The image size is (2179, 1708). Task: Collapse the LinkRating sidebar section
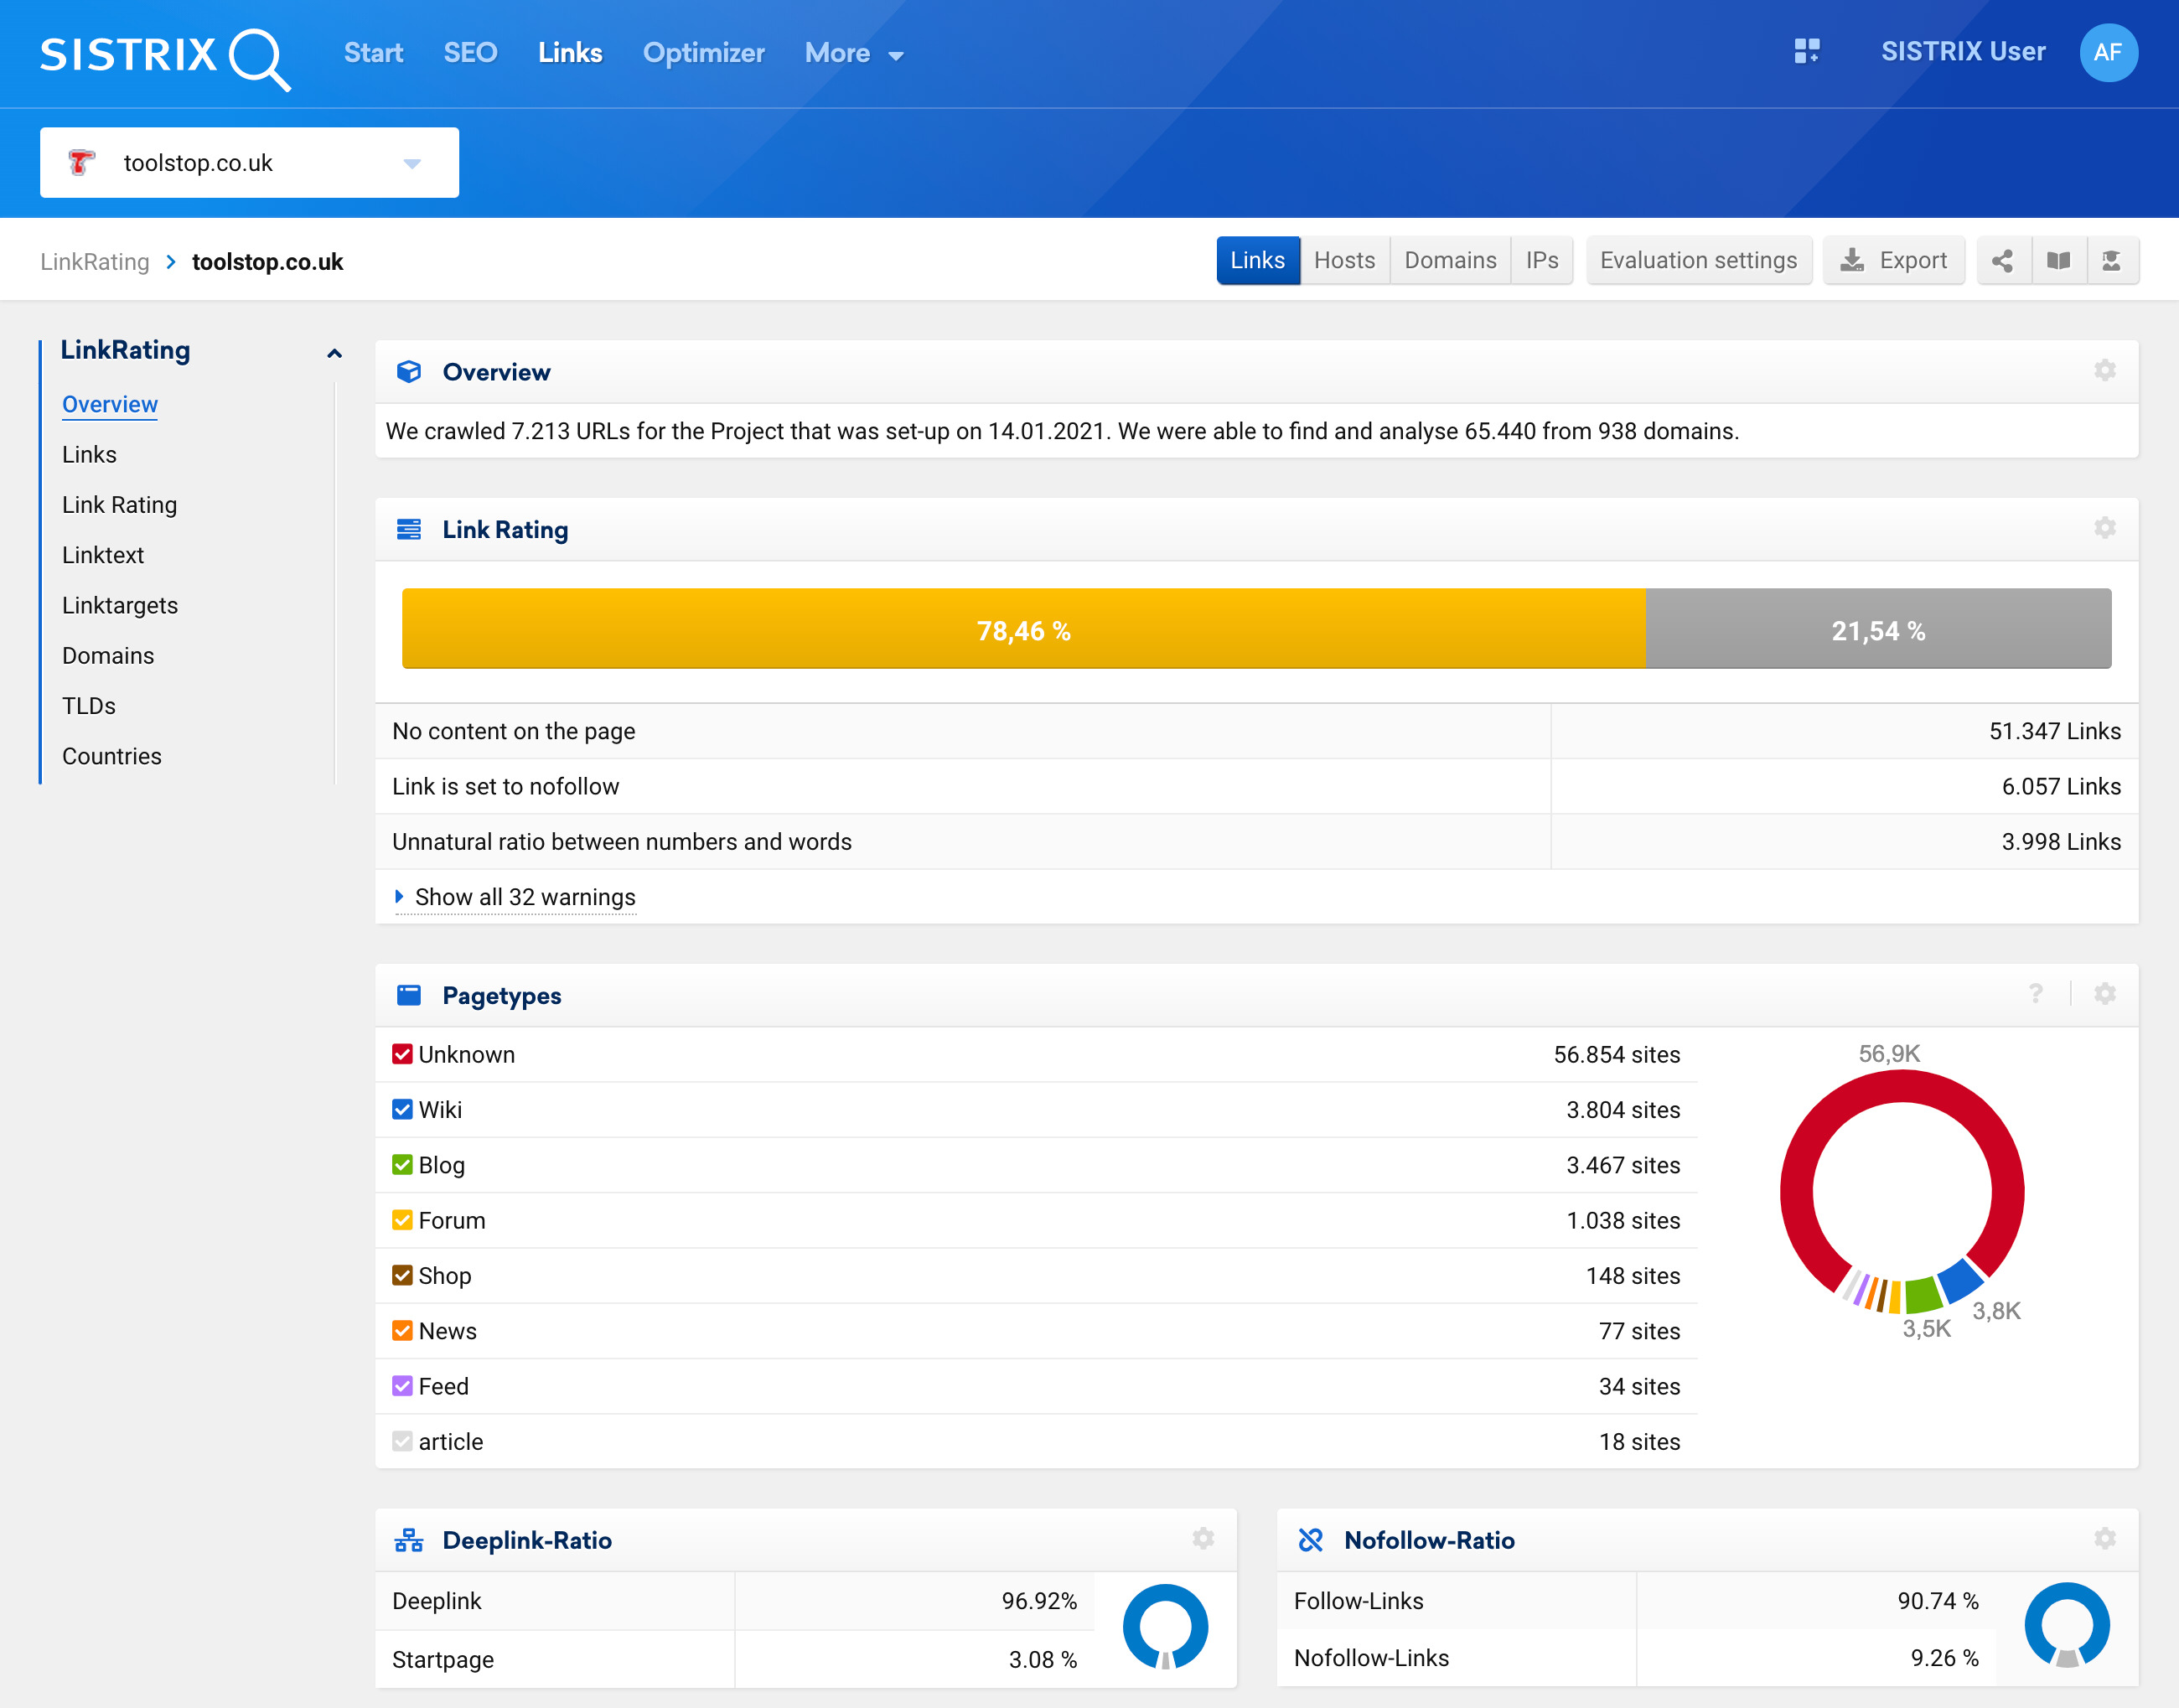pos(334,353)
